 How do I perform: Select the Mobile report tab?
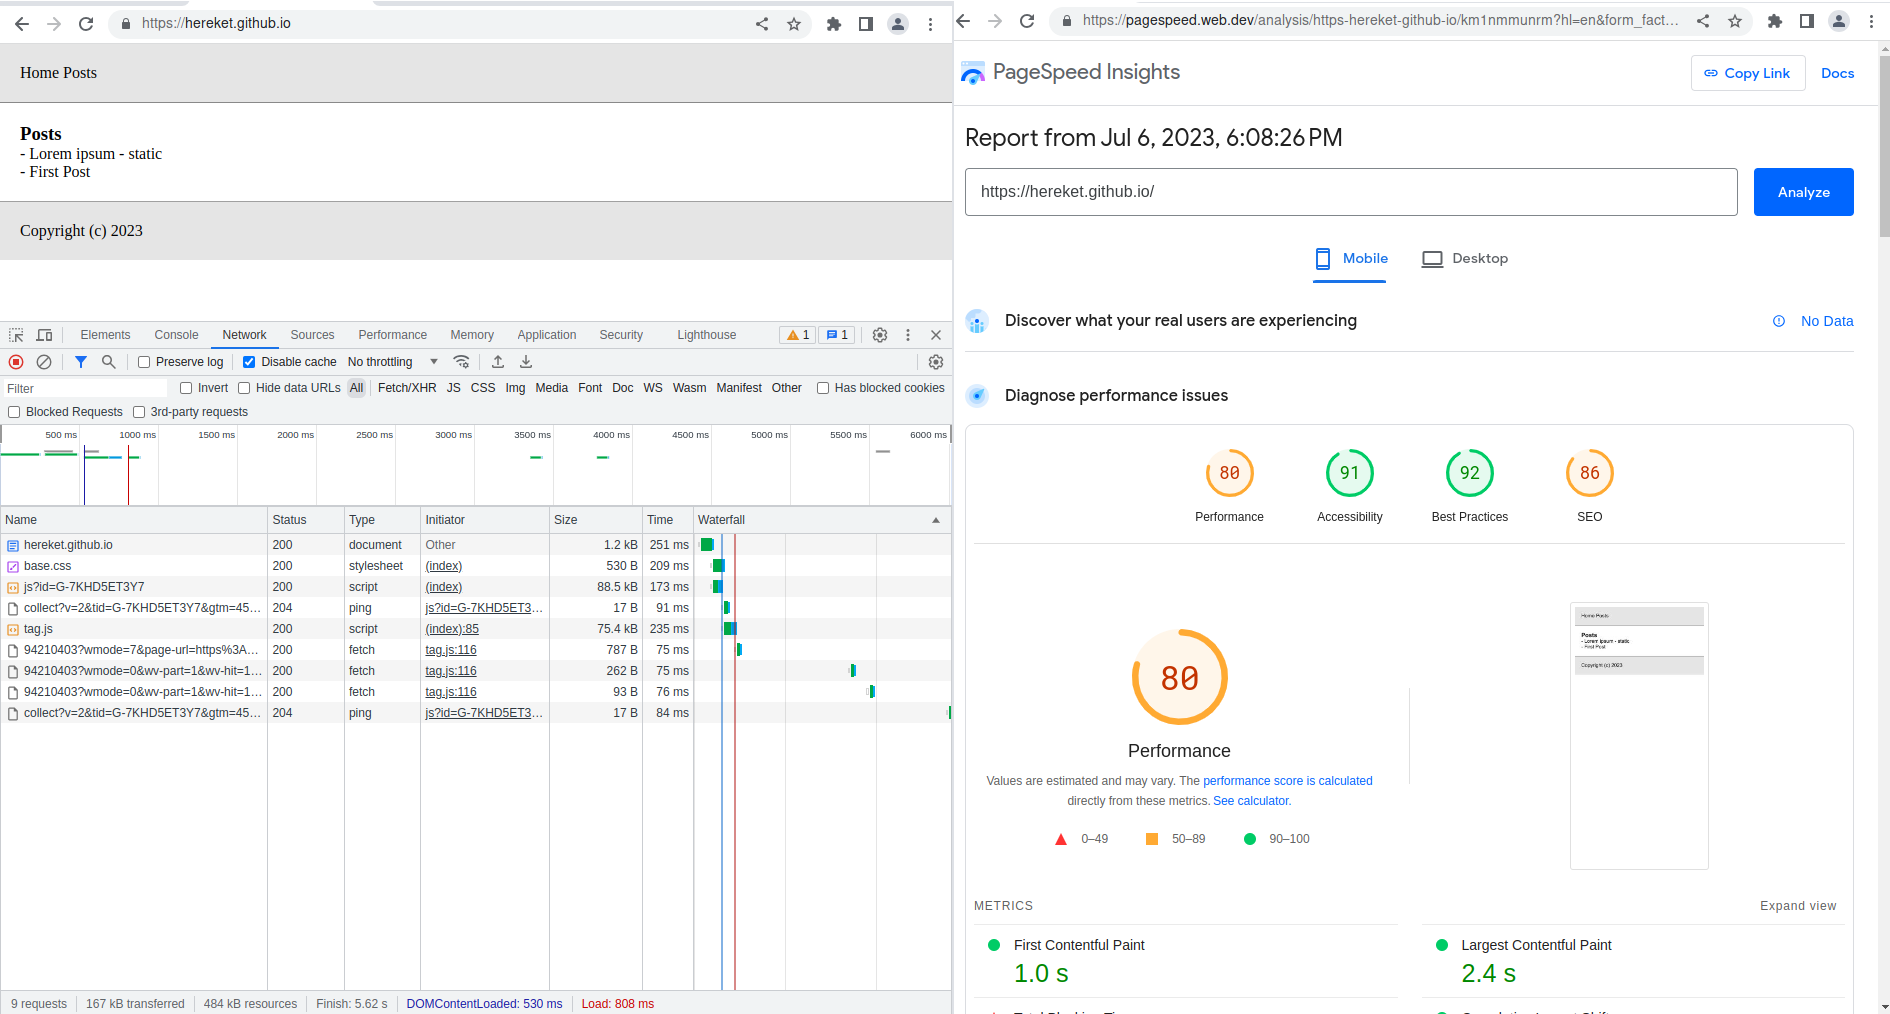1350,259
